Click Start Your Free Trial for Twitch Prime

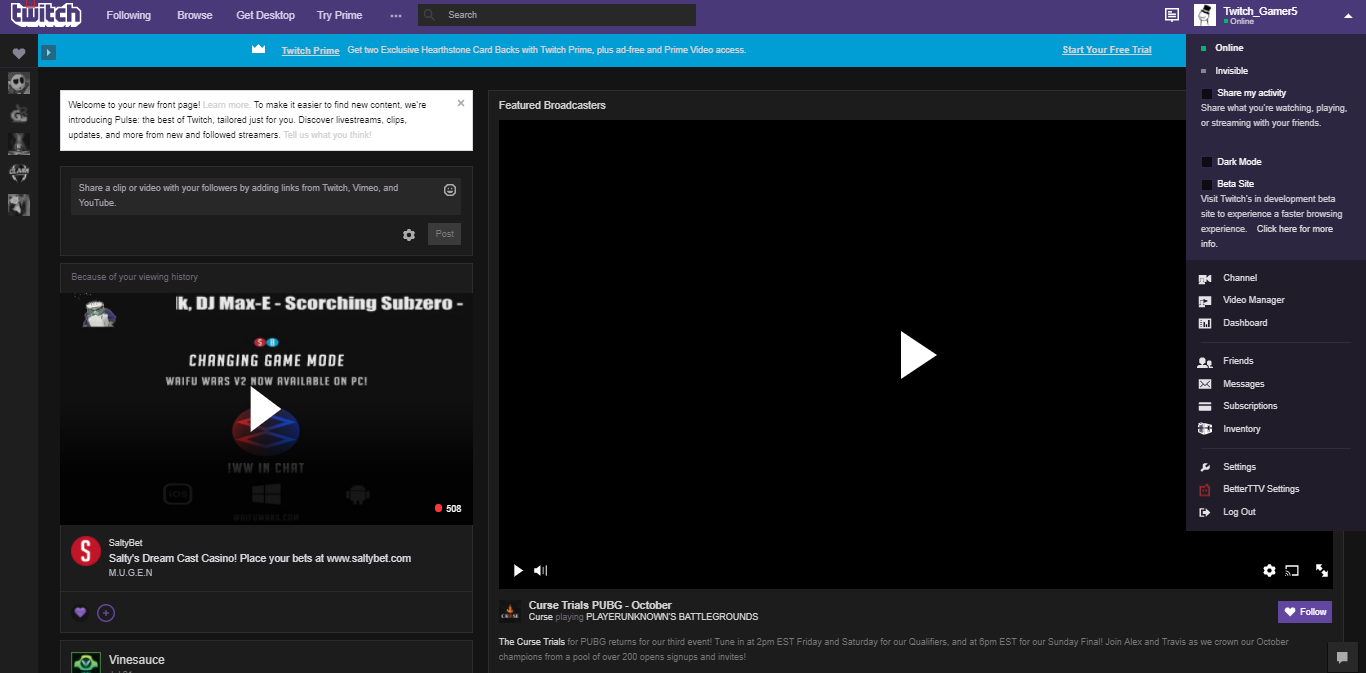pyautogui.click(x=1106, y=49)
